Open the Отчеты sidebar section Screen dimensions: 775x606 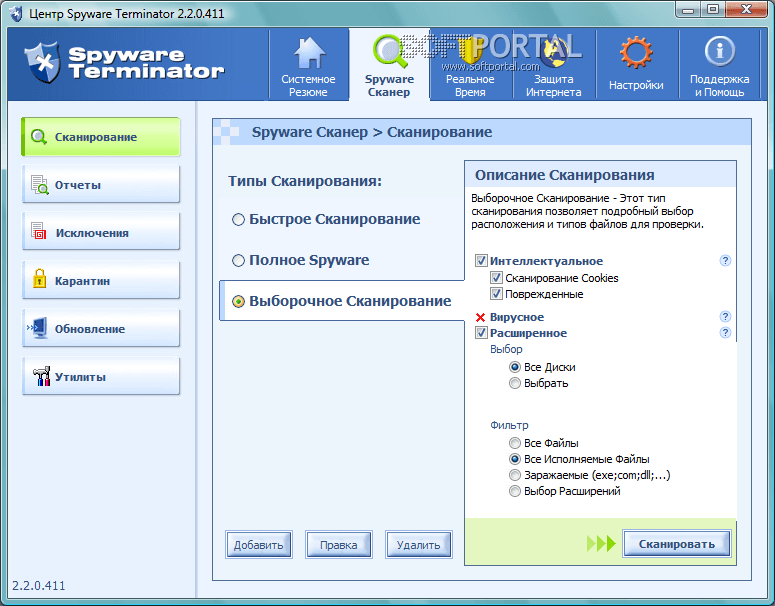click(x=101, y=184)
